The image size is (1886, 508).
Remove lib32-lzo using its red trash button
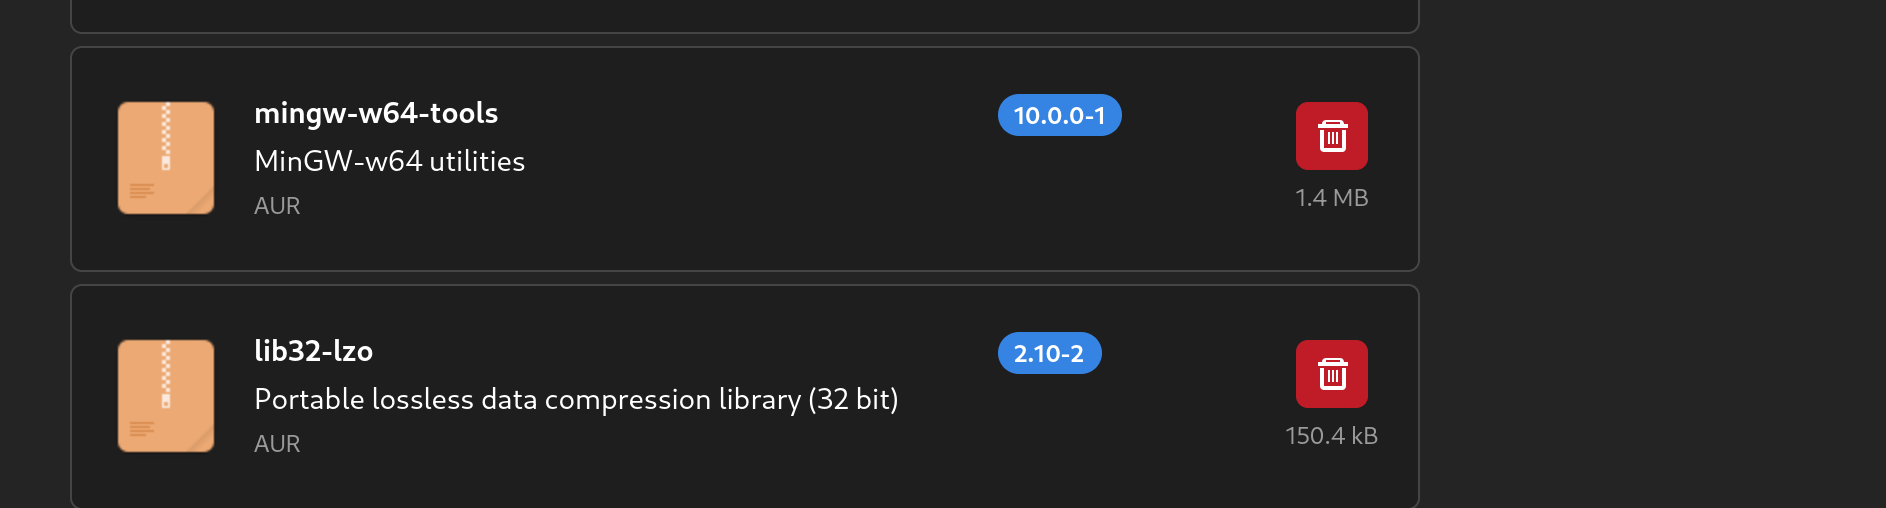1332,374
